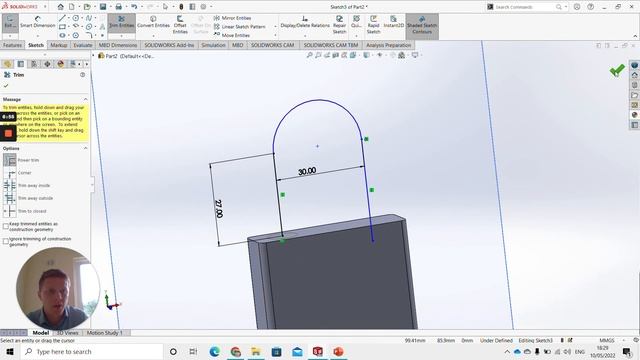Select Trim away inside option

pos(10,185)
